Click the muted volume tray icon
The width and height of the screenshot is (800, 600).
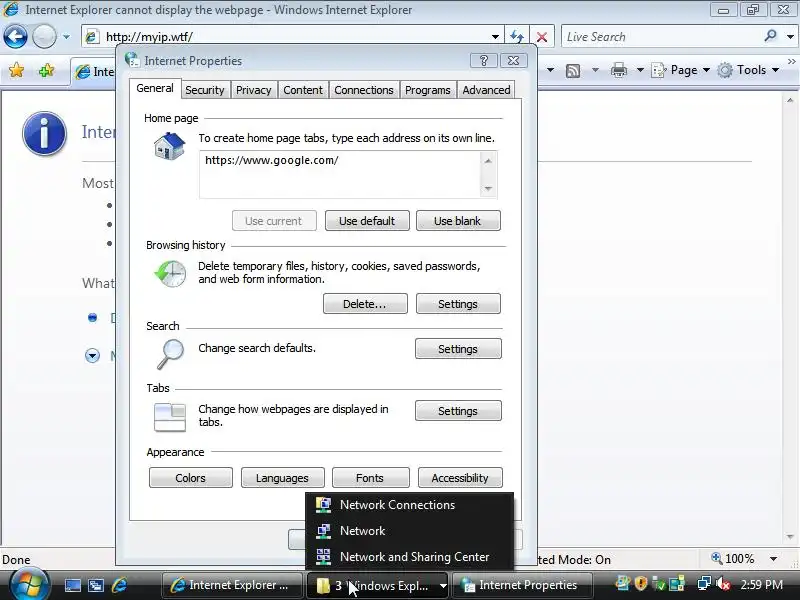click(723, 584)
